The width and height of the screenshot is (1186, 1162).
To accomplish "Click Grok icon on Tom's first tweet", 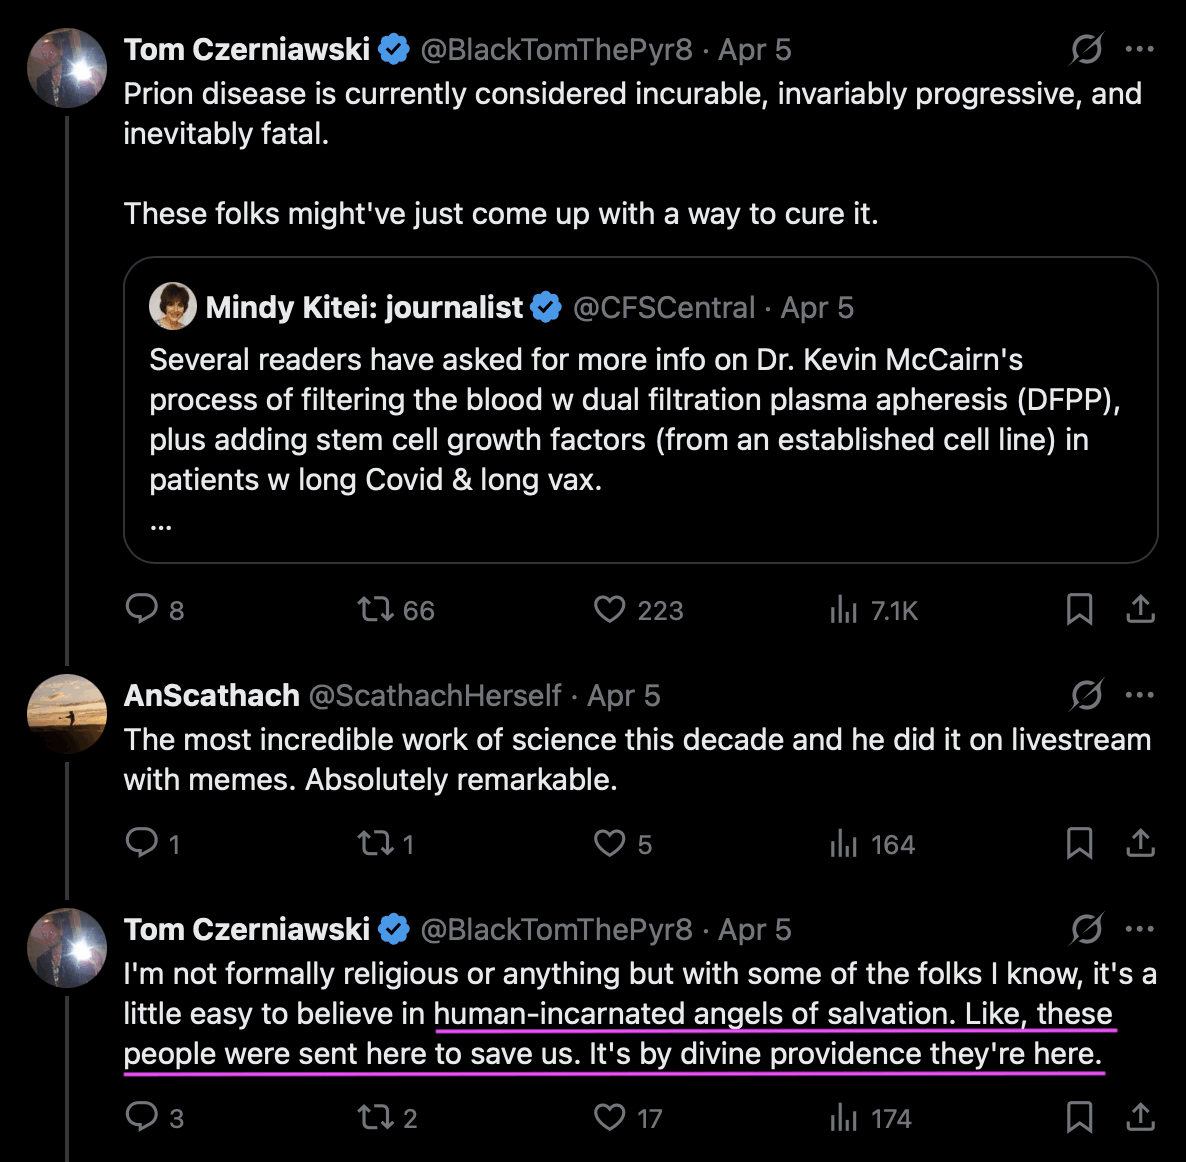I will pyautogui.click(x=1086, y=49).
